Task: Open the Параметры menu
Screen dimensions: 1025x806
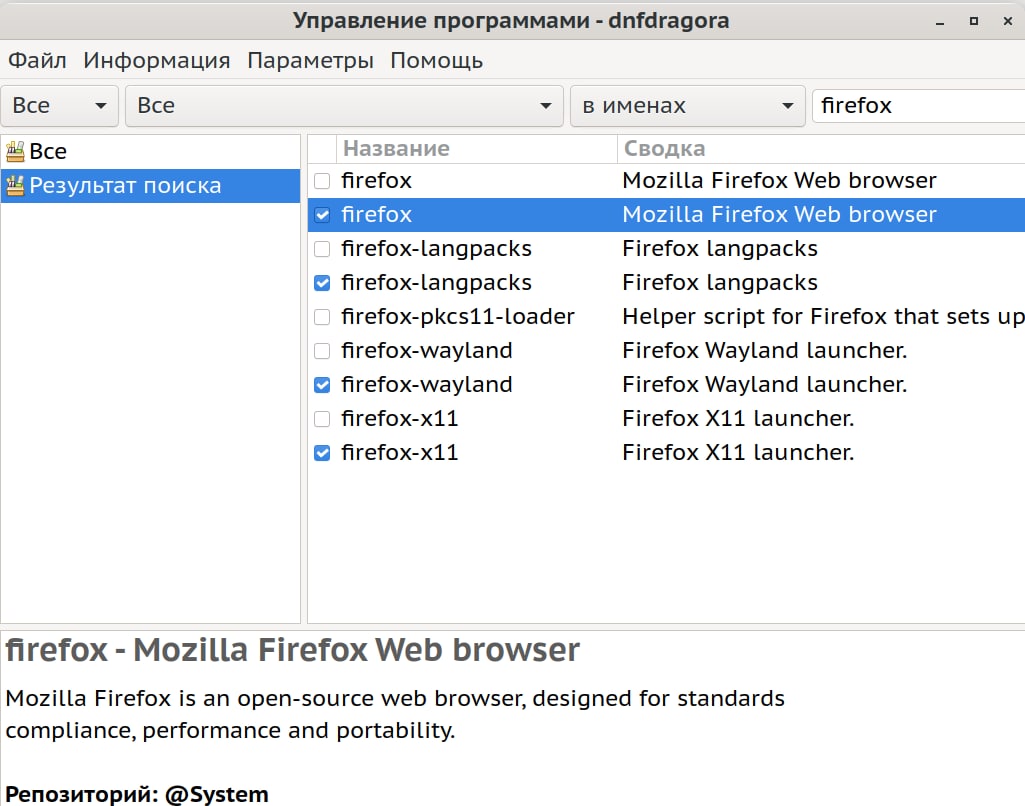Action: [310, 60]
